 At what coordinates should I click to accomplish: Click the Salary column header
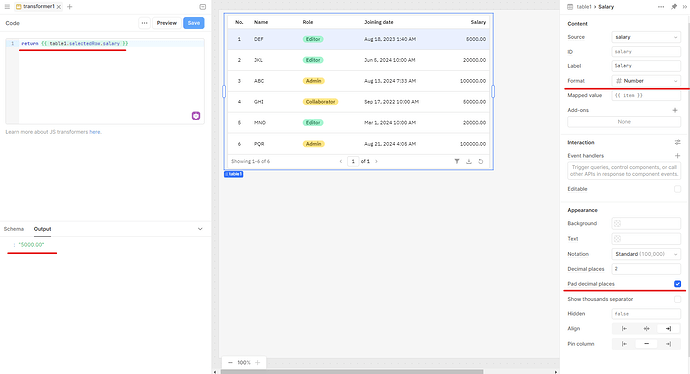(x=478, y=22)
